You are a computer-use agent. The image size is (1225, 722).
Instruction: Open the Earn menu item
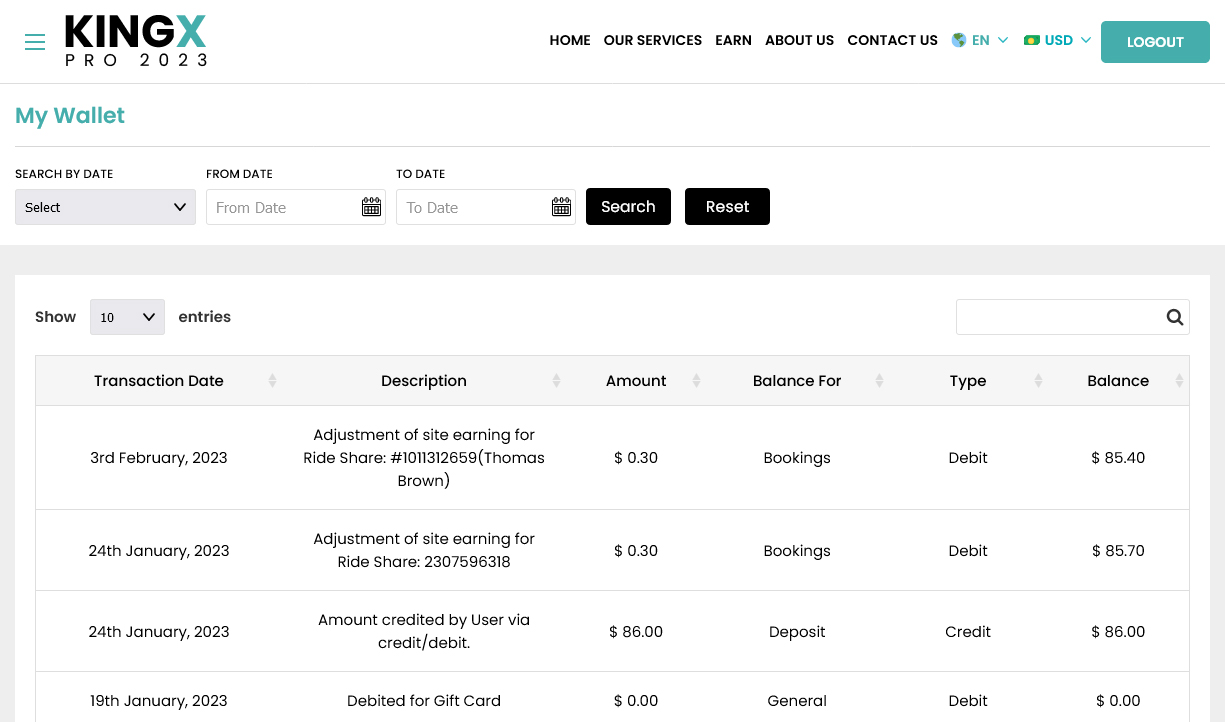pyautogui.click(x=733, y=40)
